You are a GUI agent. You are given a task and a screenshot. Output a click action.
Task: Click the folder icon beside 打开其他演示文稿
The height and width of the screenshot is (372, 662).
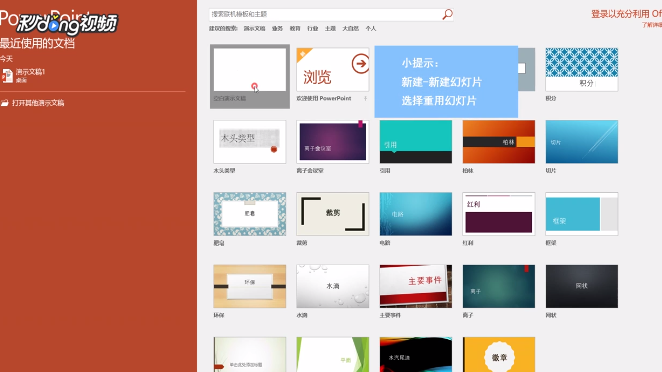coord(5,103)
